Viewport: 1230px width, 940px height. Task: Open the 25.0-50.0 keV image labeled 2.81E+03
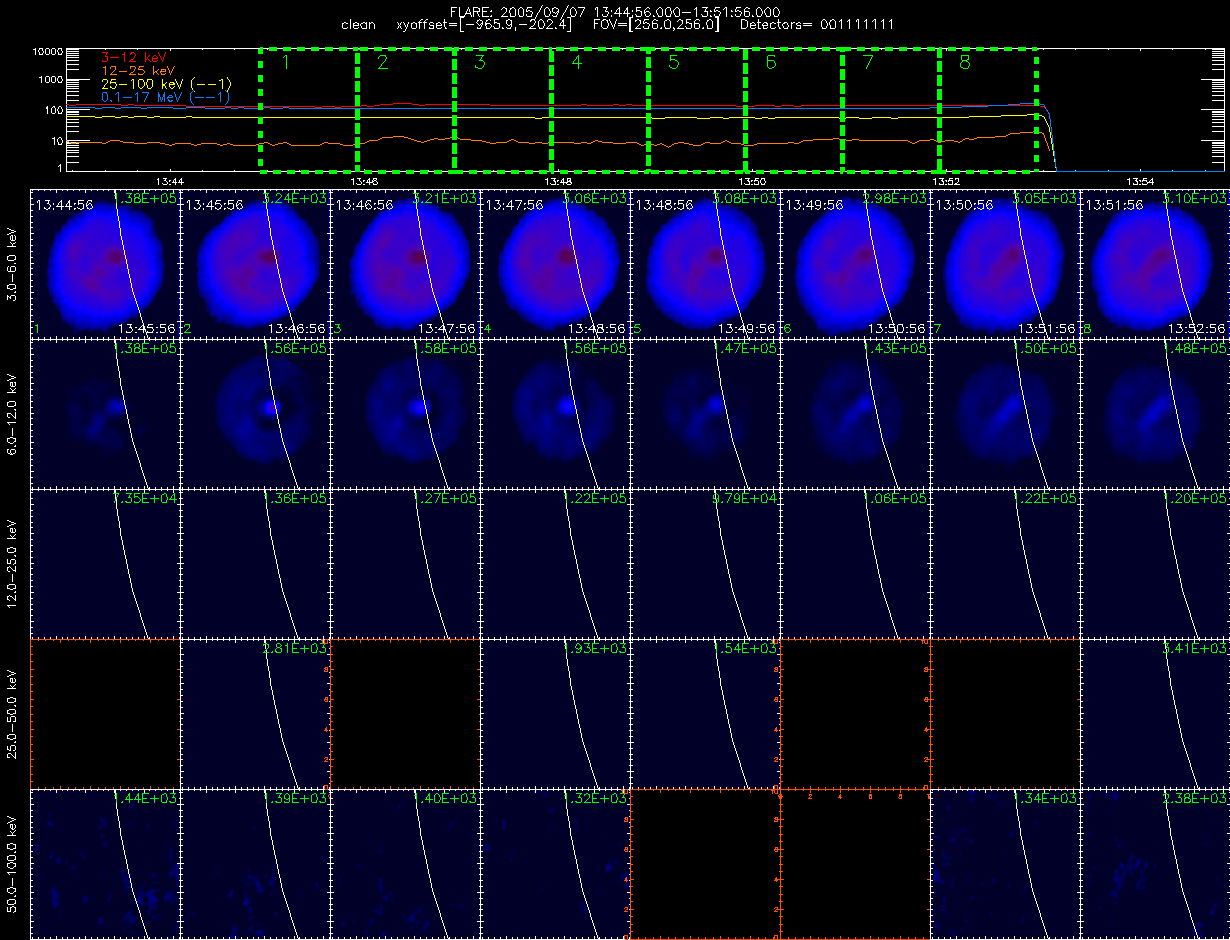pyautogui.click(x=255, y=712)
